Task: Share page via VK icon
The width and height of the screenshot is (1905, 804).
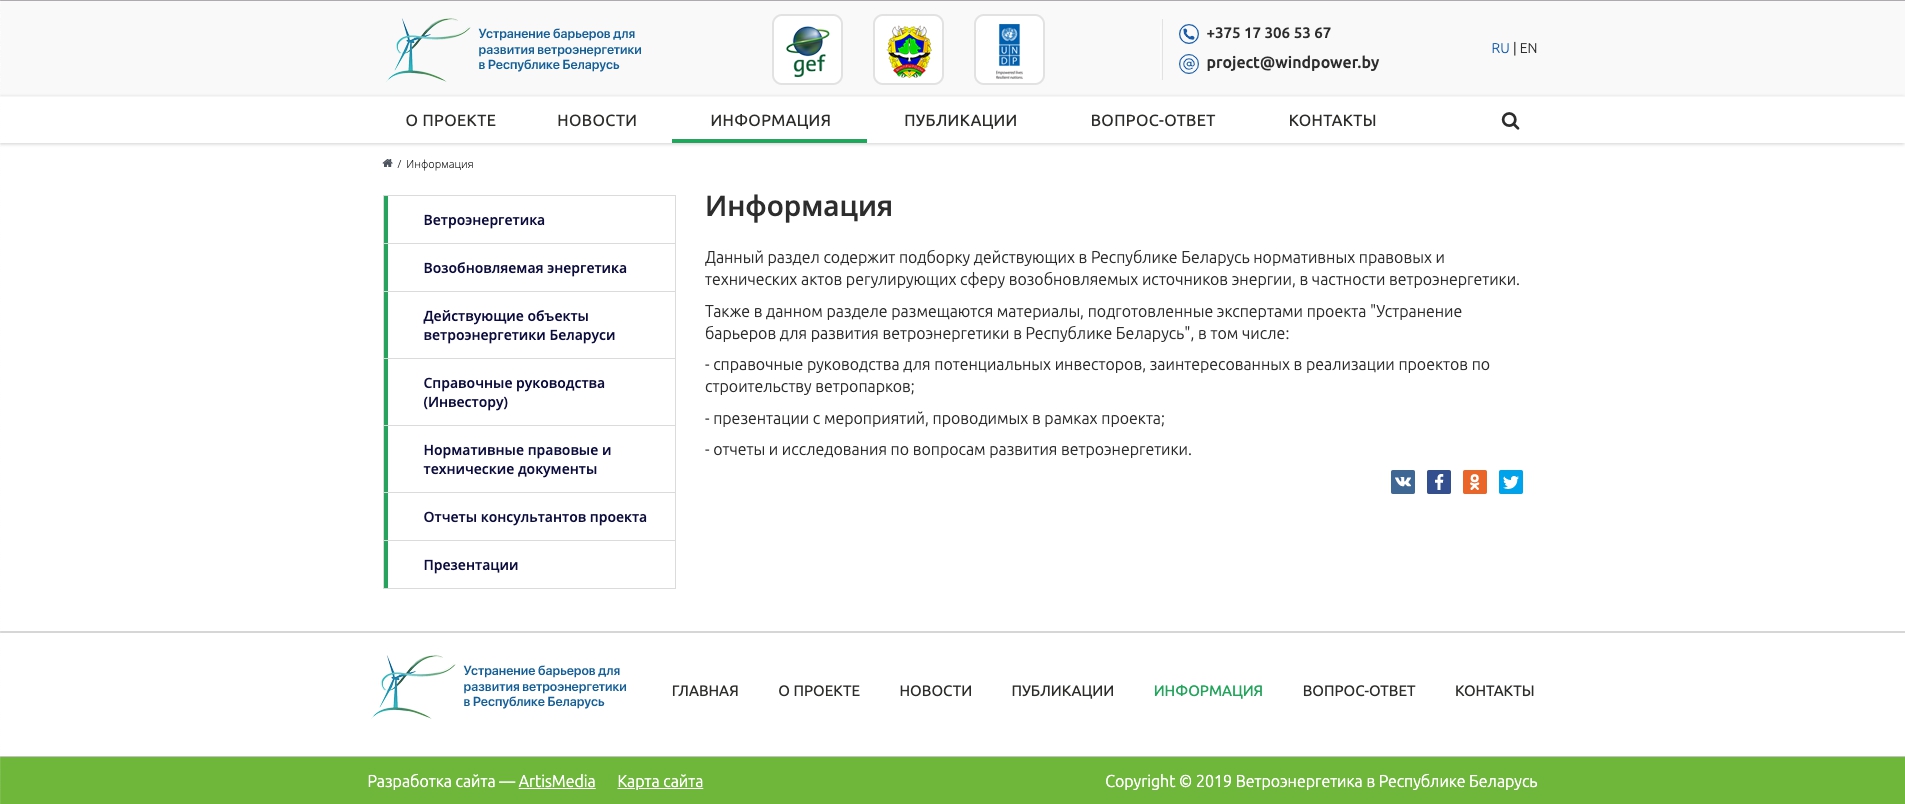Action: 1402,482
